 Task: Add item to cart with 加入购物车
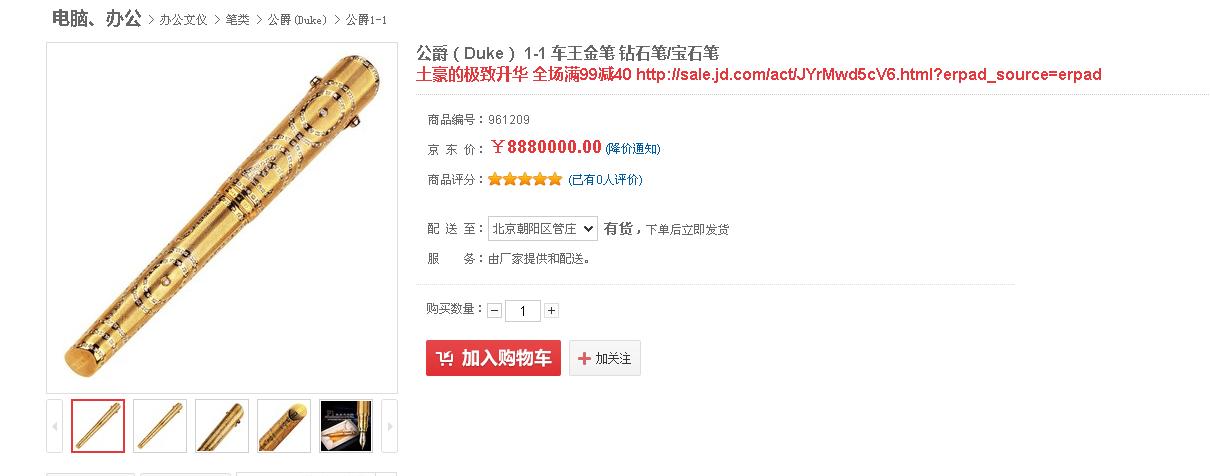coord(494,358)
